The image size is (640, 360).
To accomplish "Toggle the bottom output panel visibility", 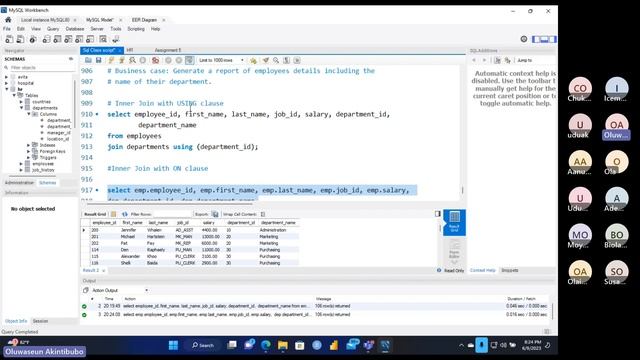I will pyautogui.click(x=544, y=39).
